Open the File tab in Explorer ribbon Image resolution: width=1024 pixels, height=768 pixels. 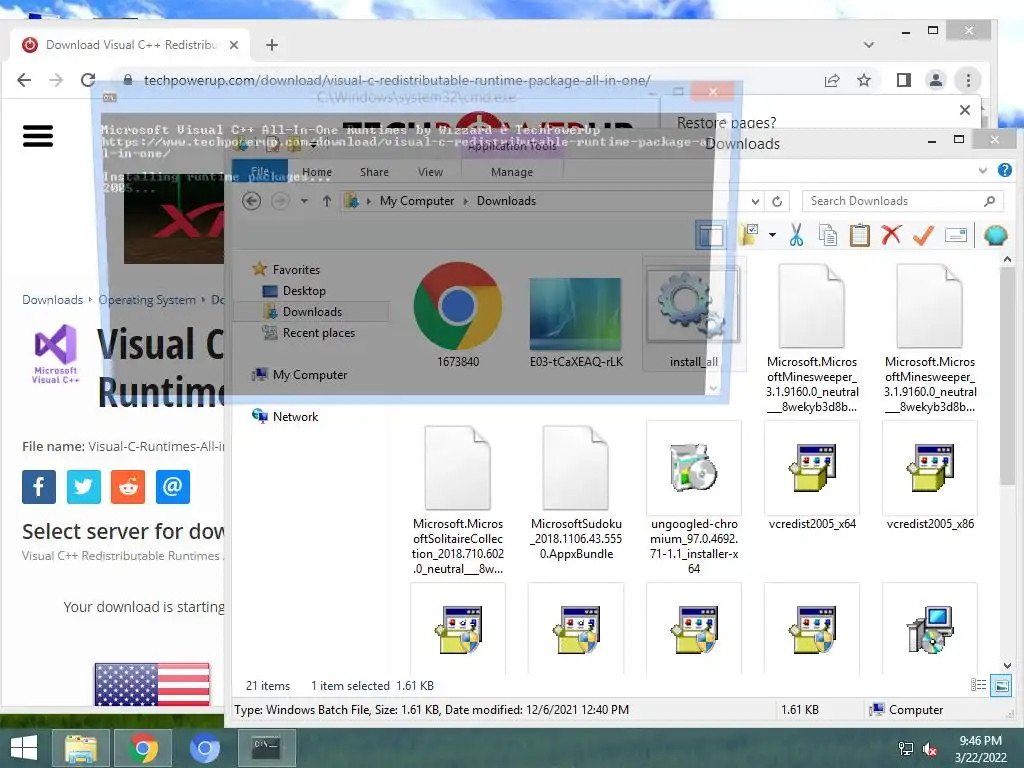coord(260,171)
